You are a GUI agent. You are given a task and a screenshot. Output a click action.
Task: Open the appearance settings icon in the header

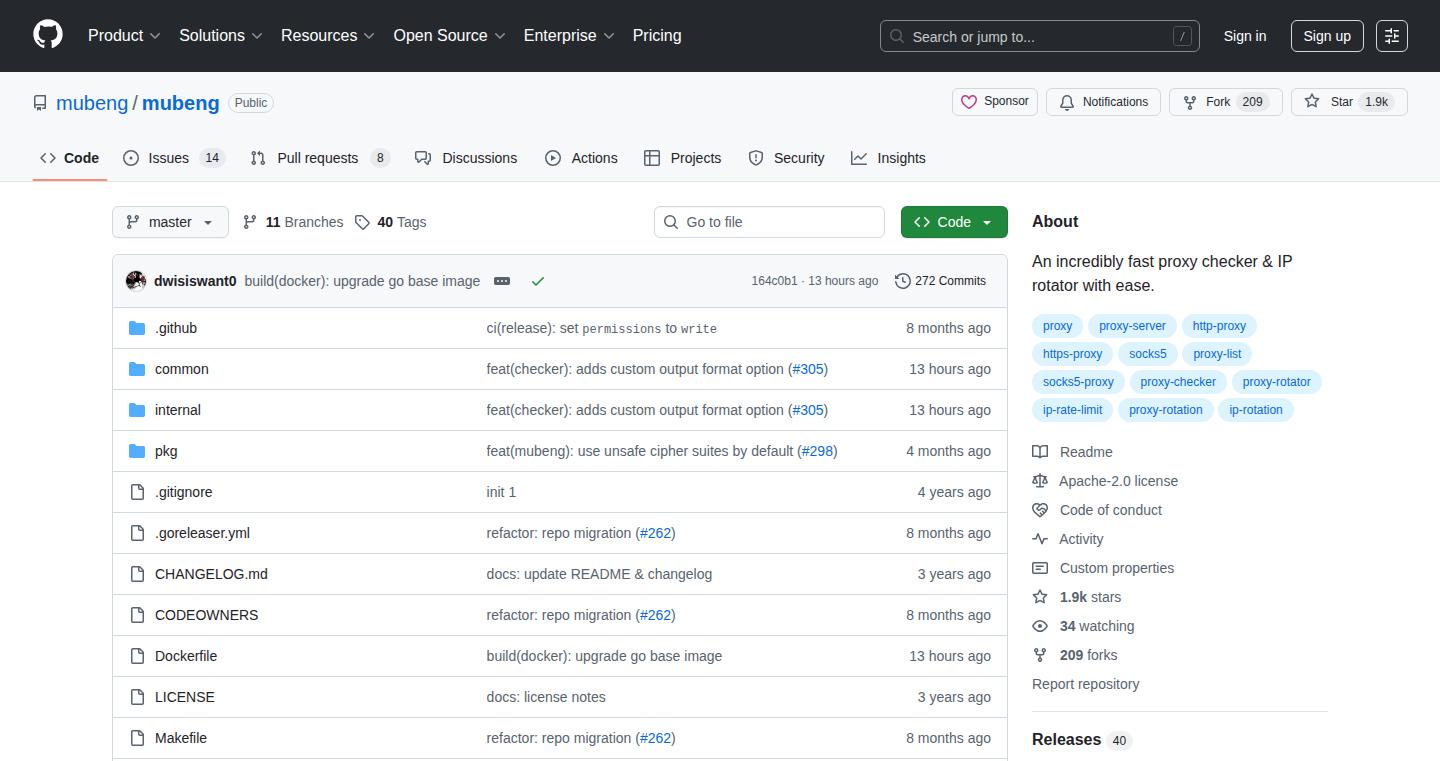pyautogui.click(x=1392, y=36)
